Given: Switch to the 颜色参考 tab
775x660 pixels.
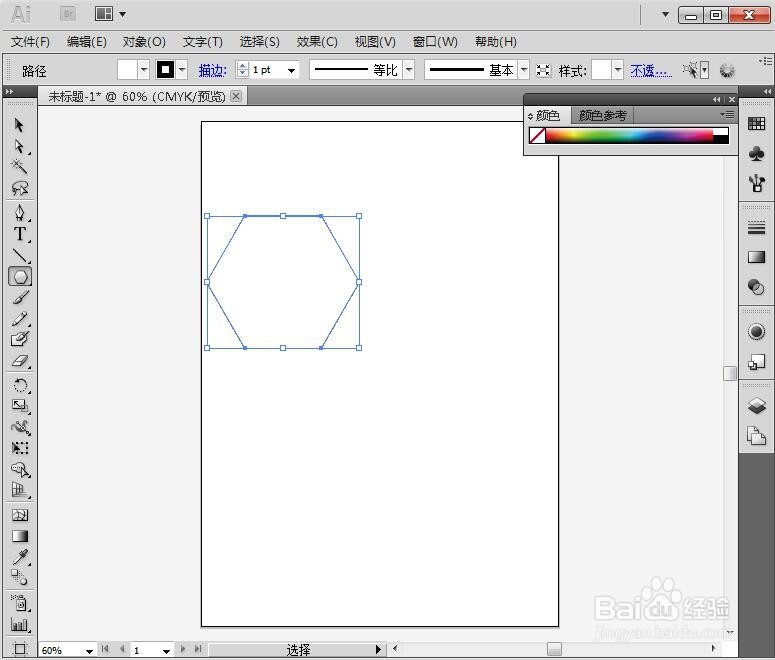Looking at the screenshot, I should [x=603, y=116].
